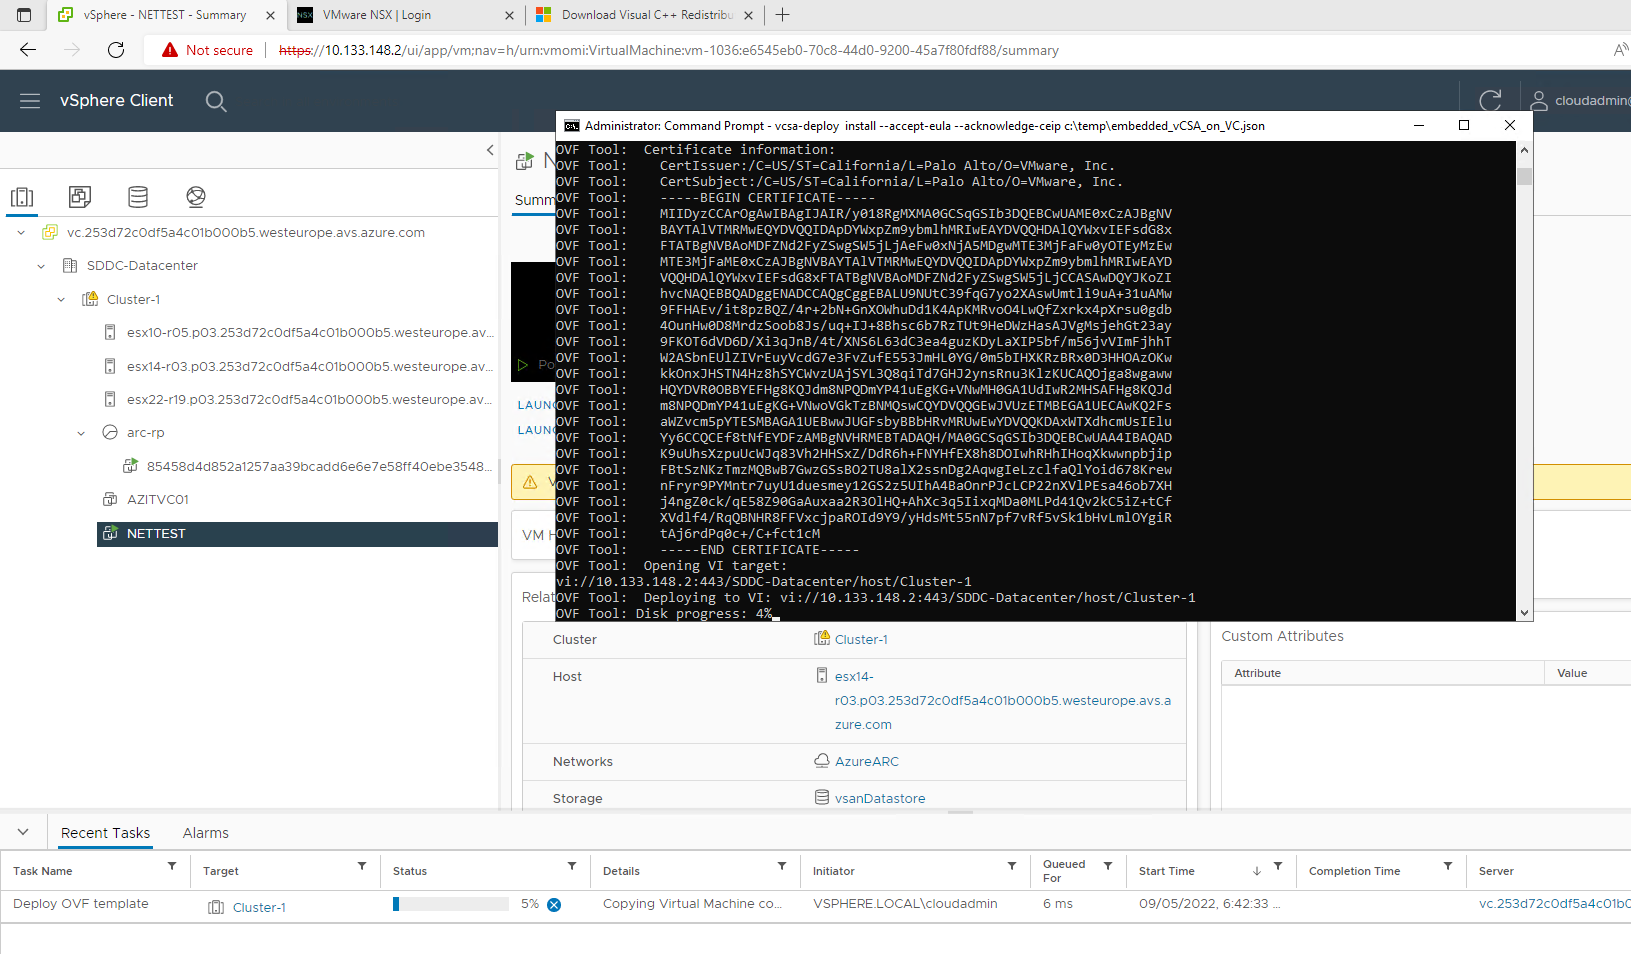
Task: Collapse the arc-rp resource pool
Action: pyautogui.click(x=81, y=433)
